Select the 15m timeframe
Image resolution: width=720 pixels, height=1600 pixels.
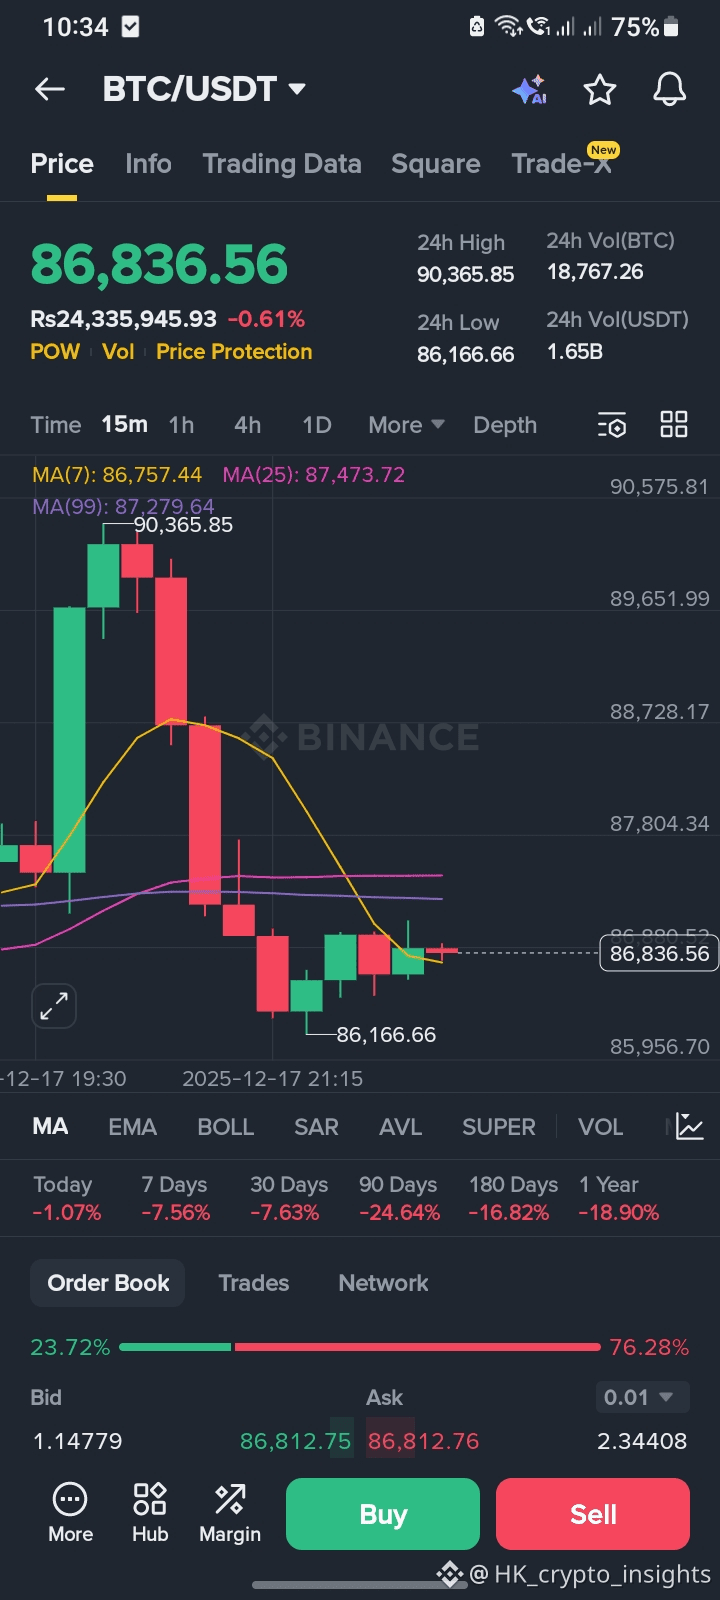[x=124, y=425]
